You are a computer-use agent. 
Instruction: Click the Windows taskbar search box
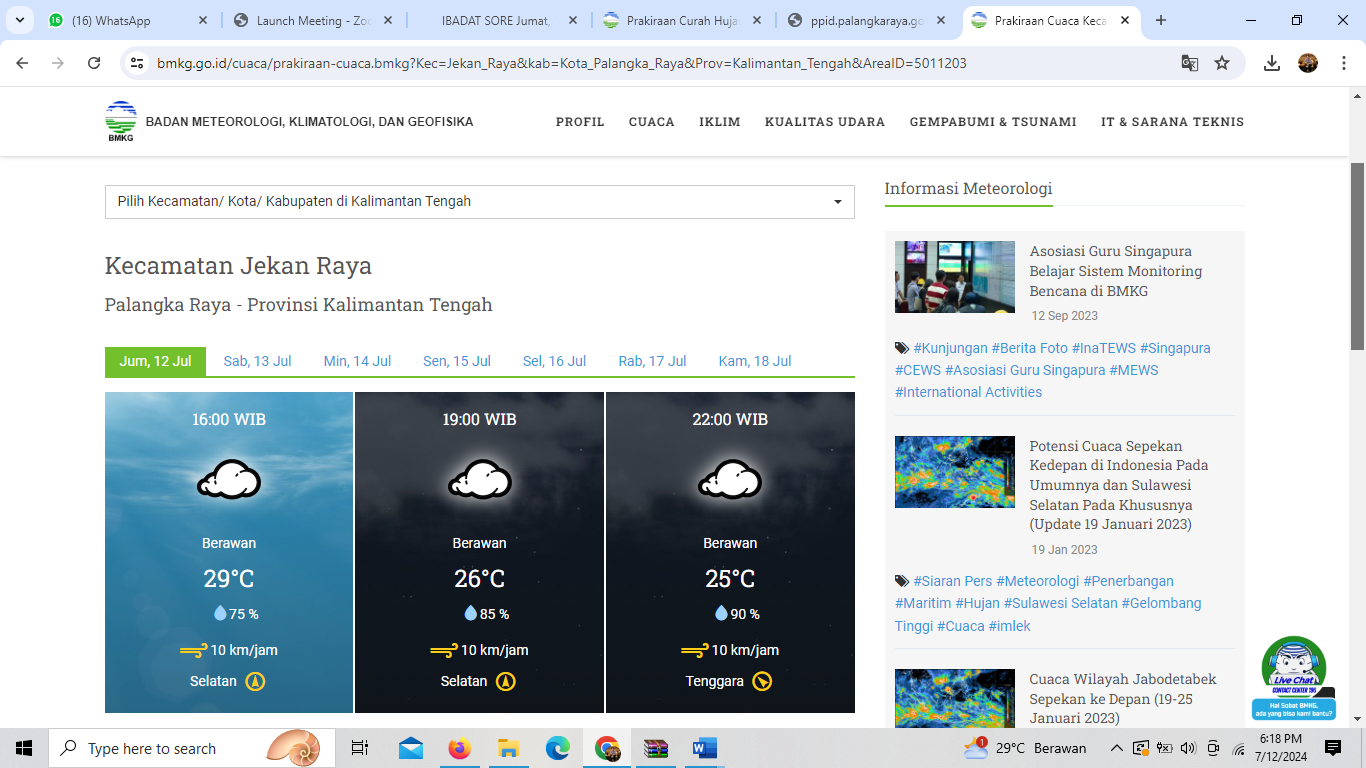pos(190,748)
